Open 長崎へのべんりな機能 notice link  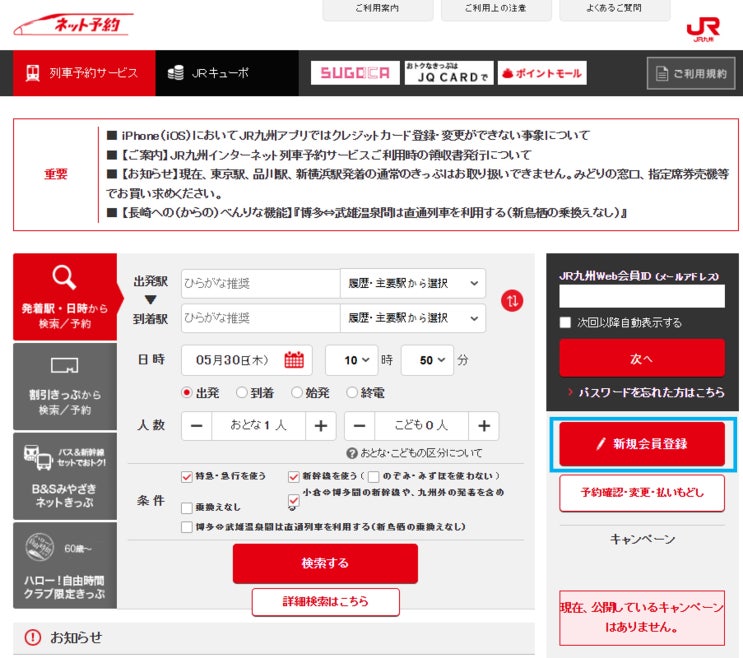[372, 213]
